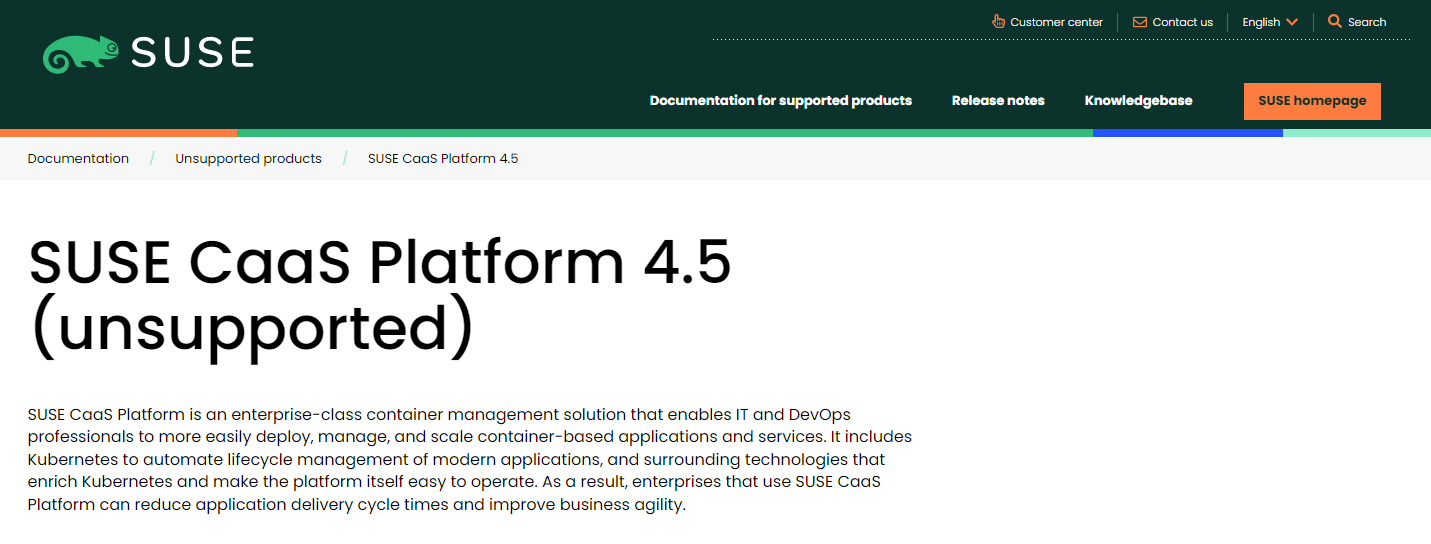The height and width of the screenshot is (544, 1431).
Task: Open Documentation for supported products menu
Action: [781, 101]
